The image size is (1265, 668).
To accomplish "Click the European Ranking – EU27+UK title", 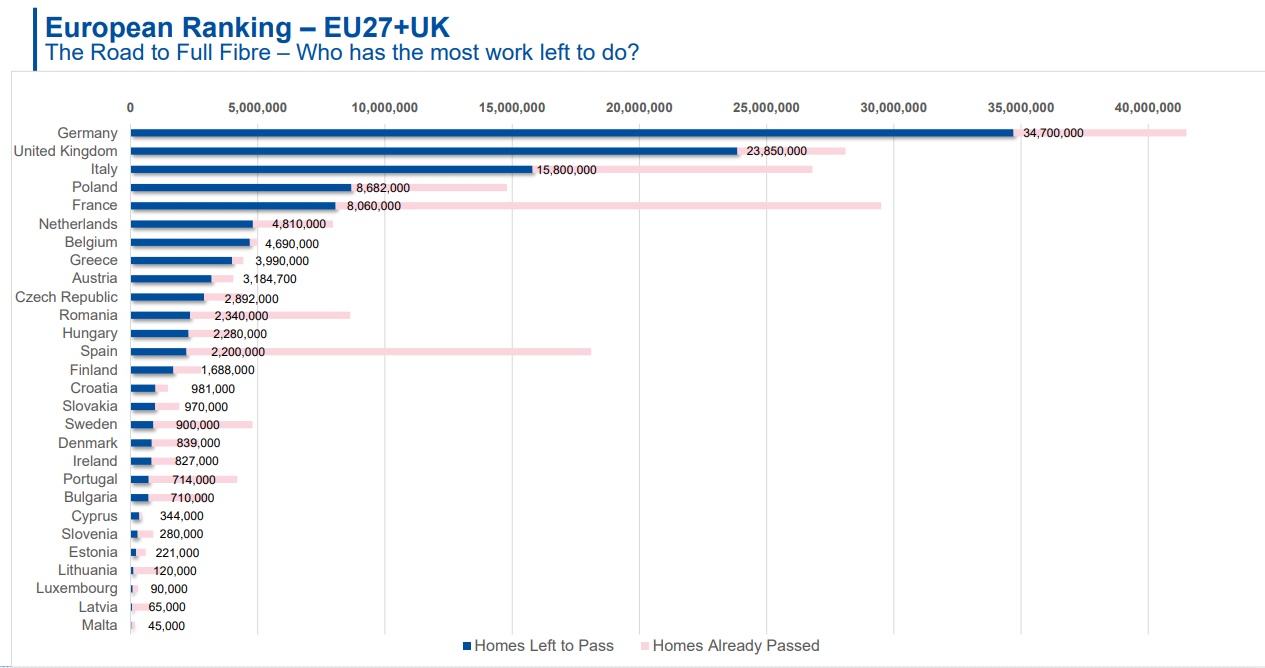I will click(x=248, y=27).
